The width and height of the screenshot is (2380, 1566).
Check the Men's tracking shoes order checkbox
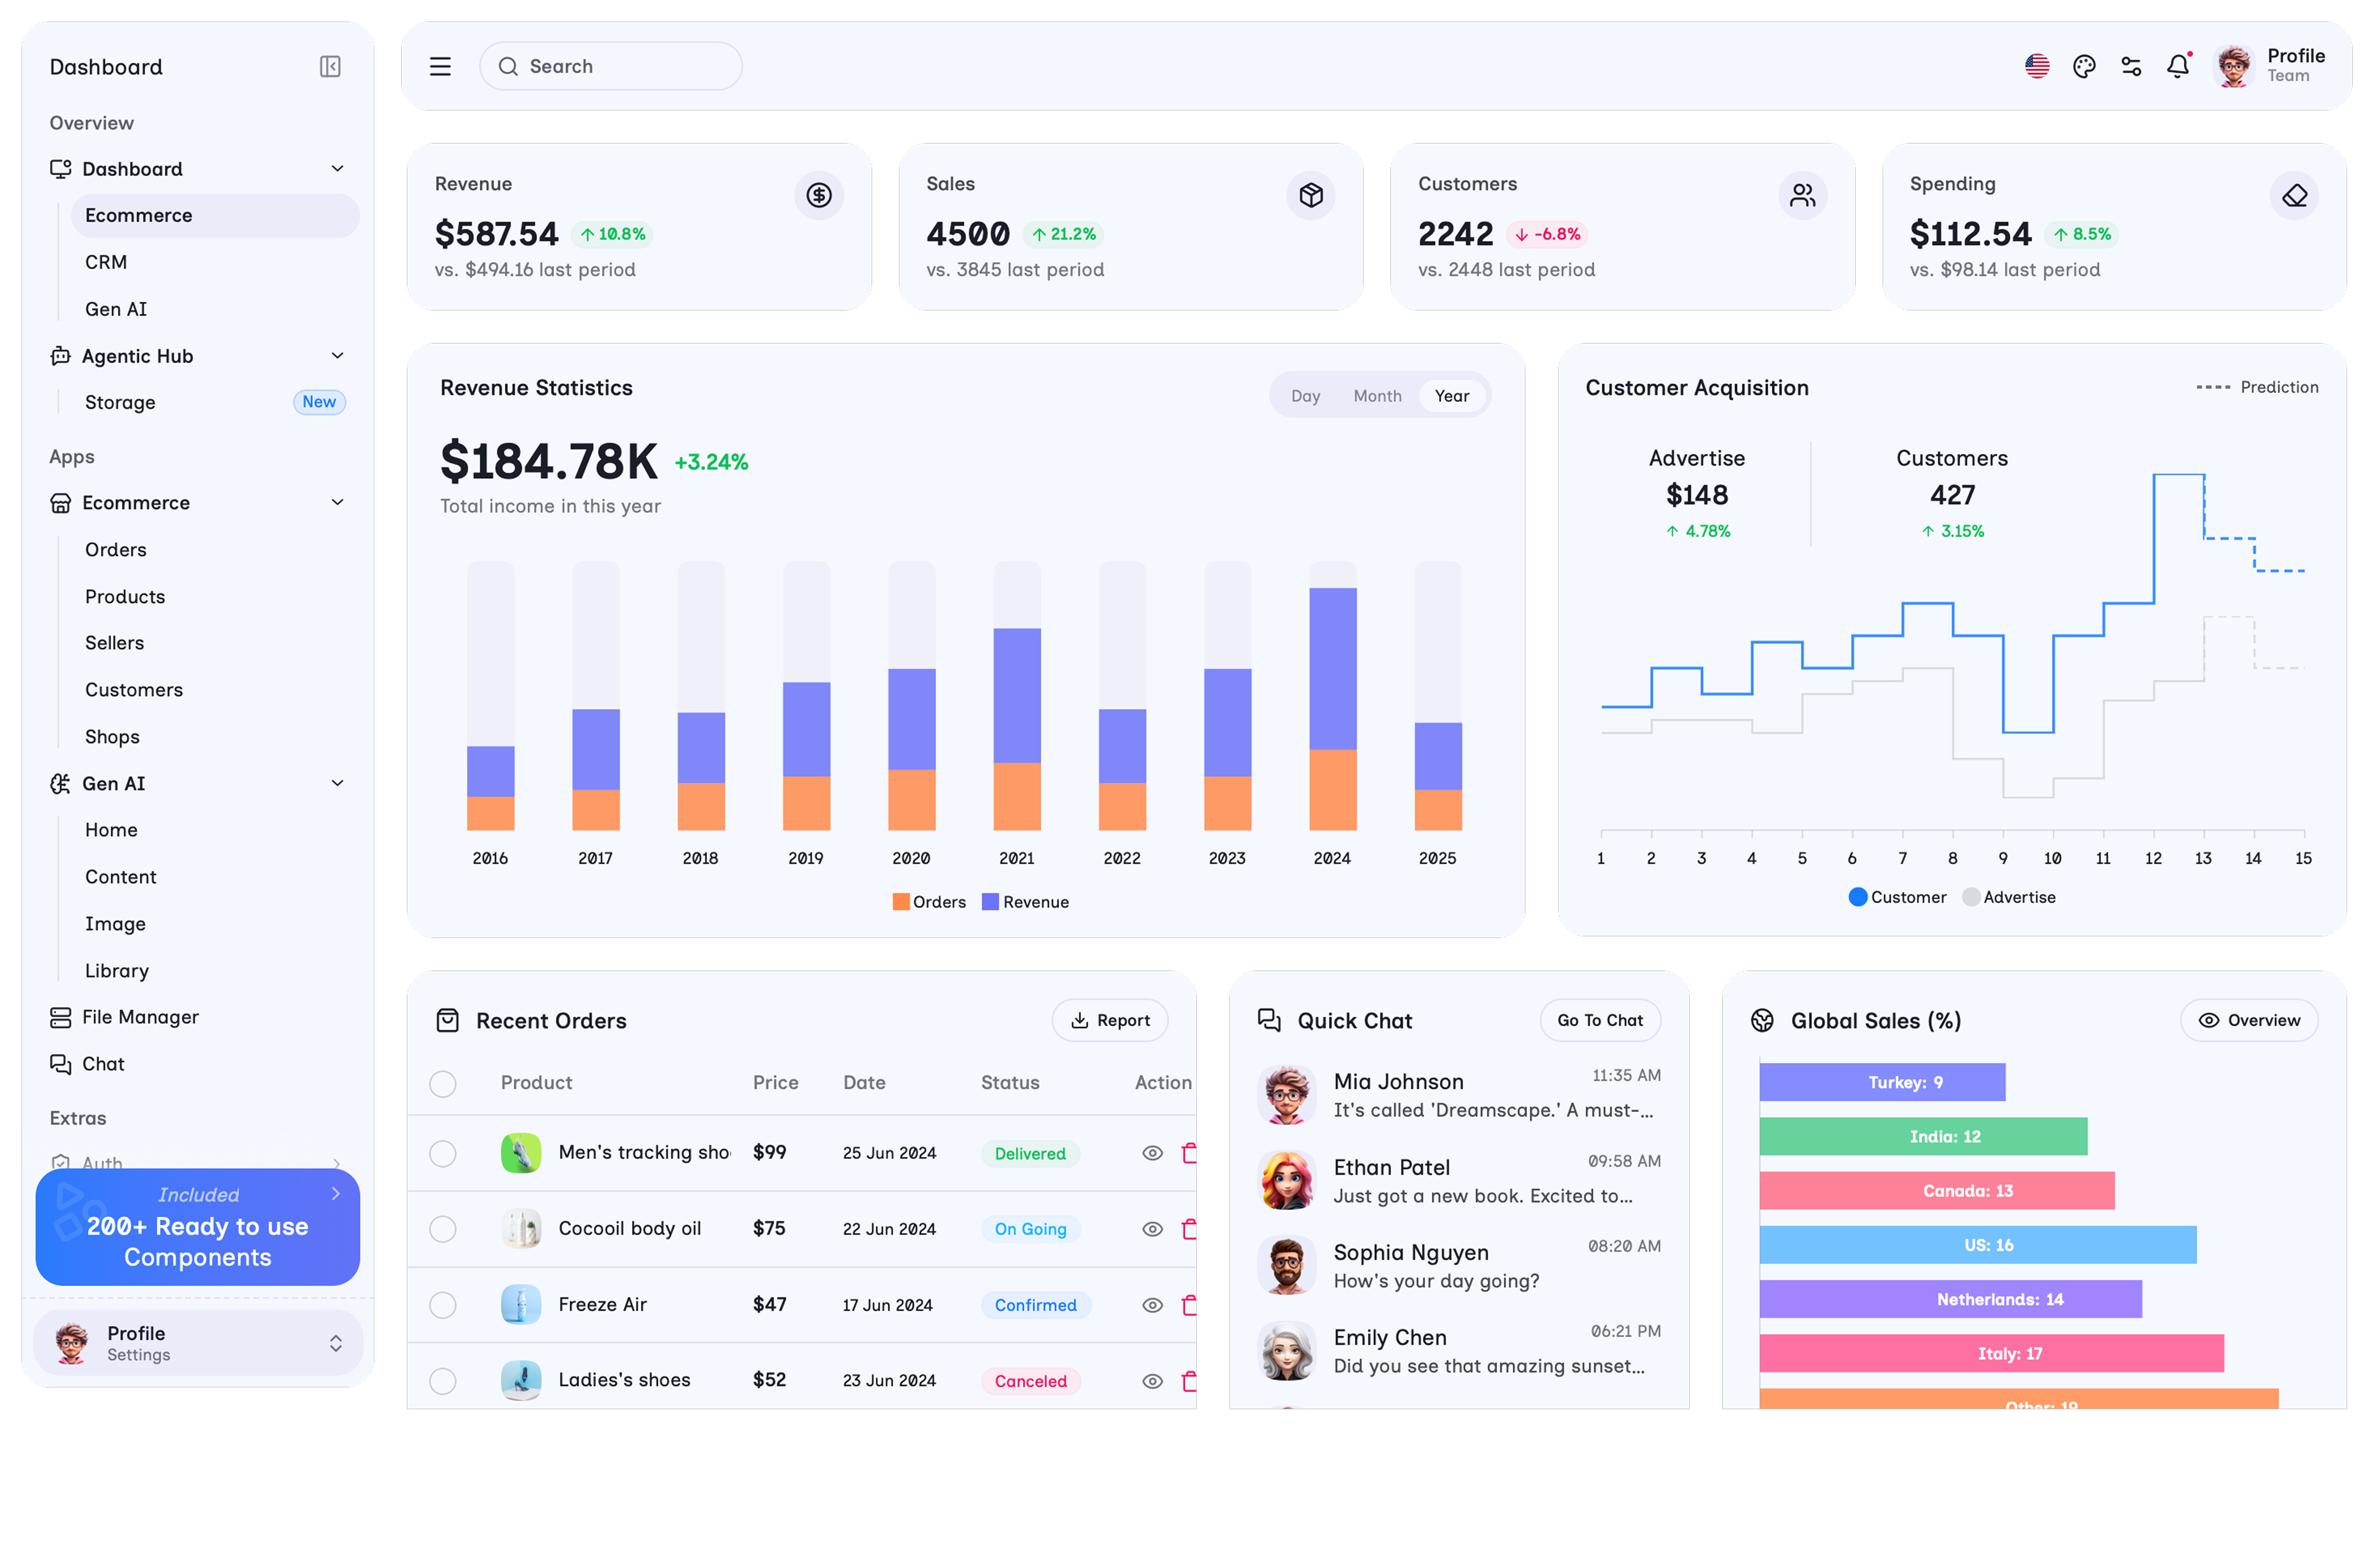click(443, 1153)
